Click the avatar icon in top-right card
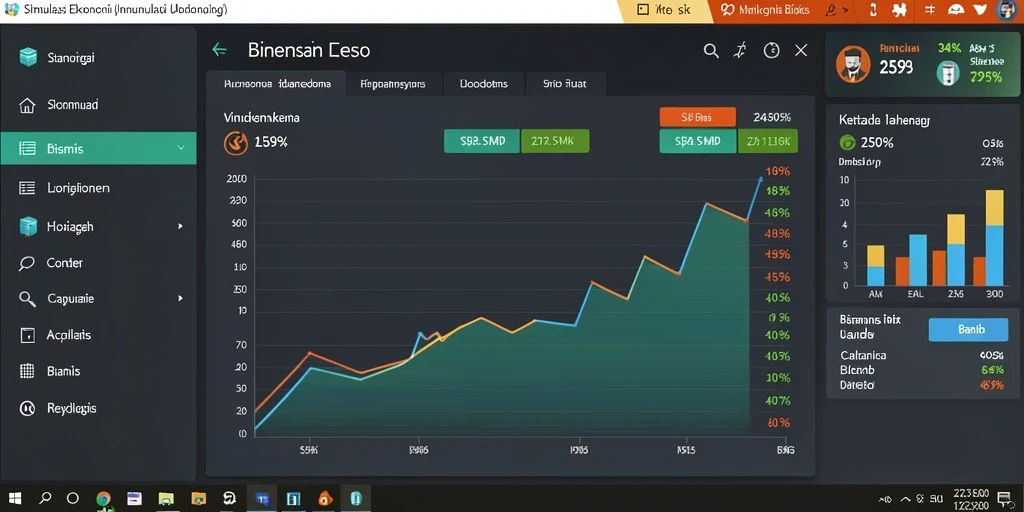This screenshot has height=512, width=1024. click(x=853, y=64)
